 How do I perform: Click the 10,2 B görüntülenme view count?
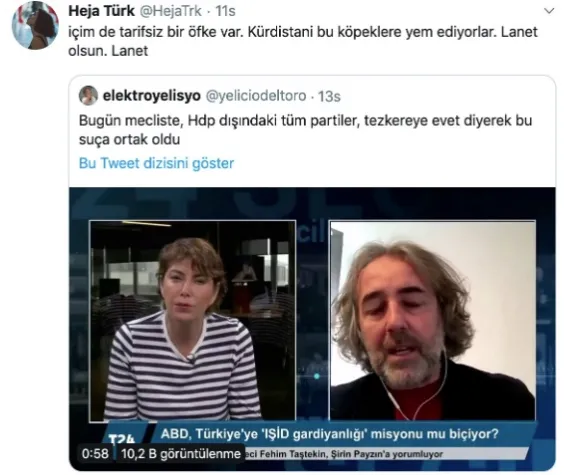[180, 454]
